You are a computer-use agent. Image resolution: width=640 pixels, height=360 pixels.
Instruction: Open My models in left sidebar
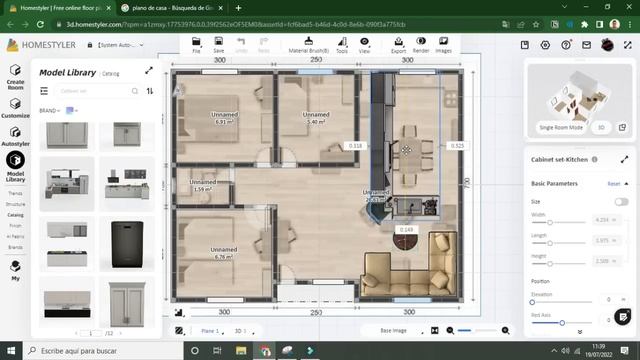16,271
